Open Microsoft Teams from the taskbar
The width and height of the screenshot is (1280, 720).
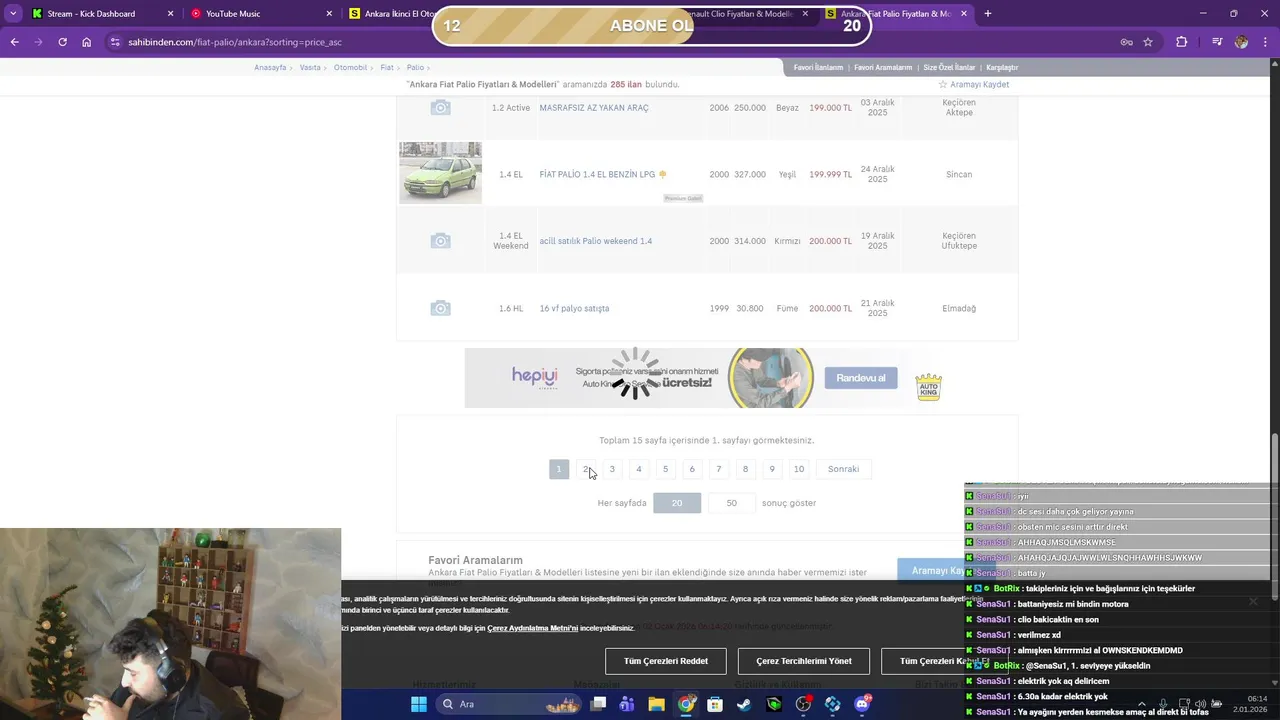click(627, 704)
